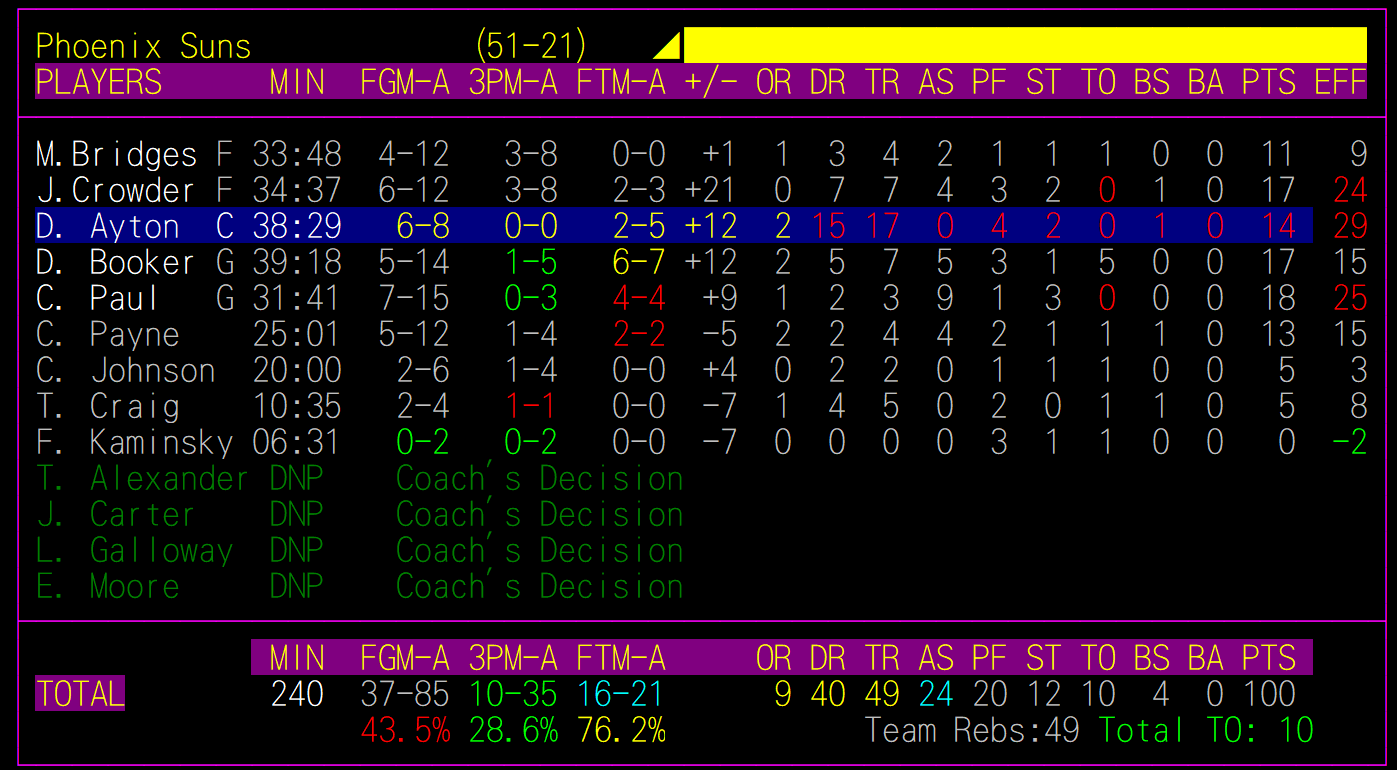1397x770 pixels.
Task: Select the +/- column header
Action: (711, 82)
